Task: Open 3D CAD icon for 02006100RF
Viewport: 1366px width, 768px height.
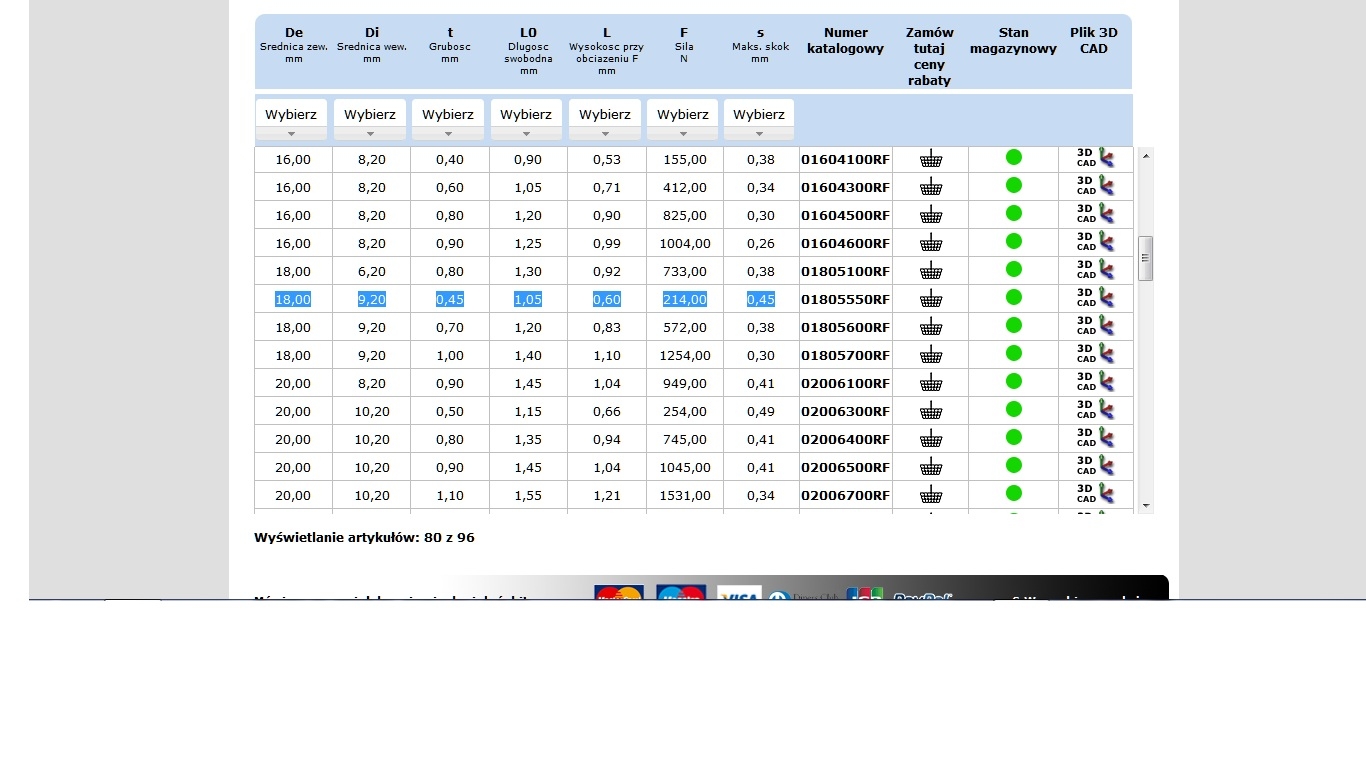Action: coord(1095,382)
